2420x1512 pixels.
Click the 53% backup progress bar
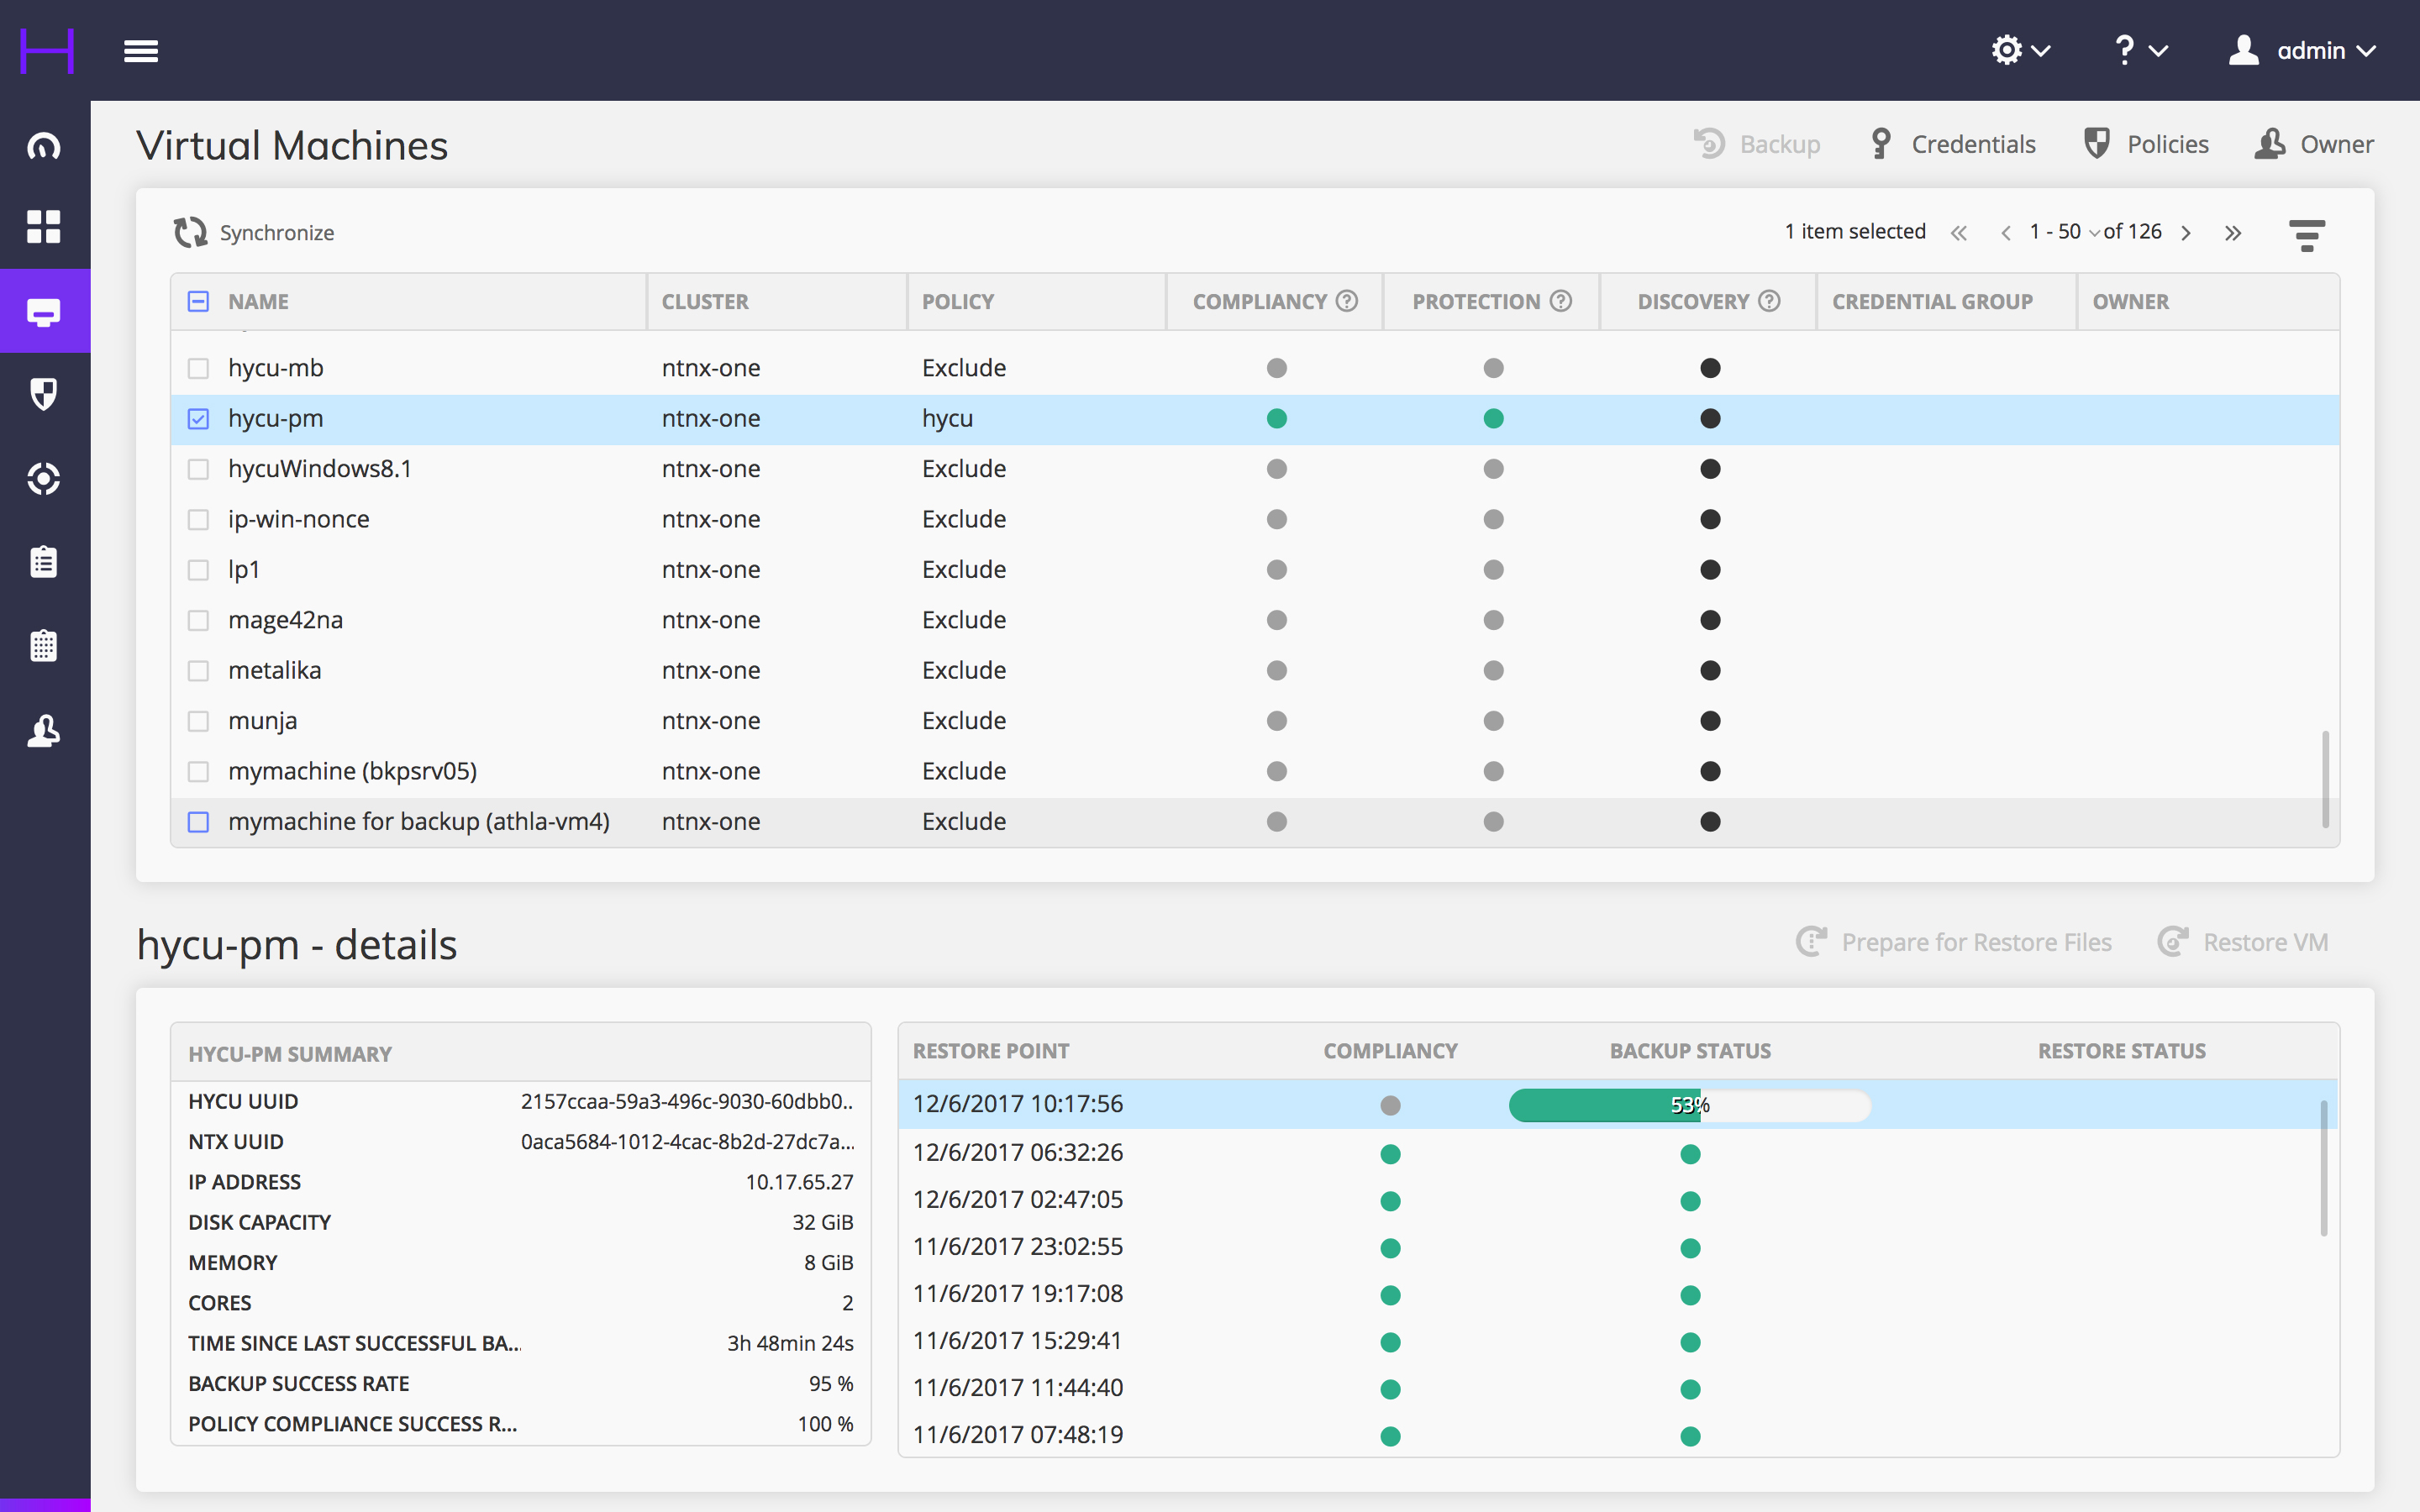tap(1689, 1105)
